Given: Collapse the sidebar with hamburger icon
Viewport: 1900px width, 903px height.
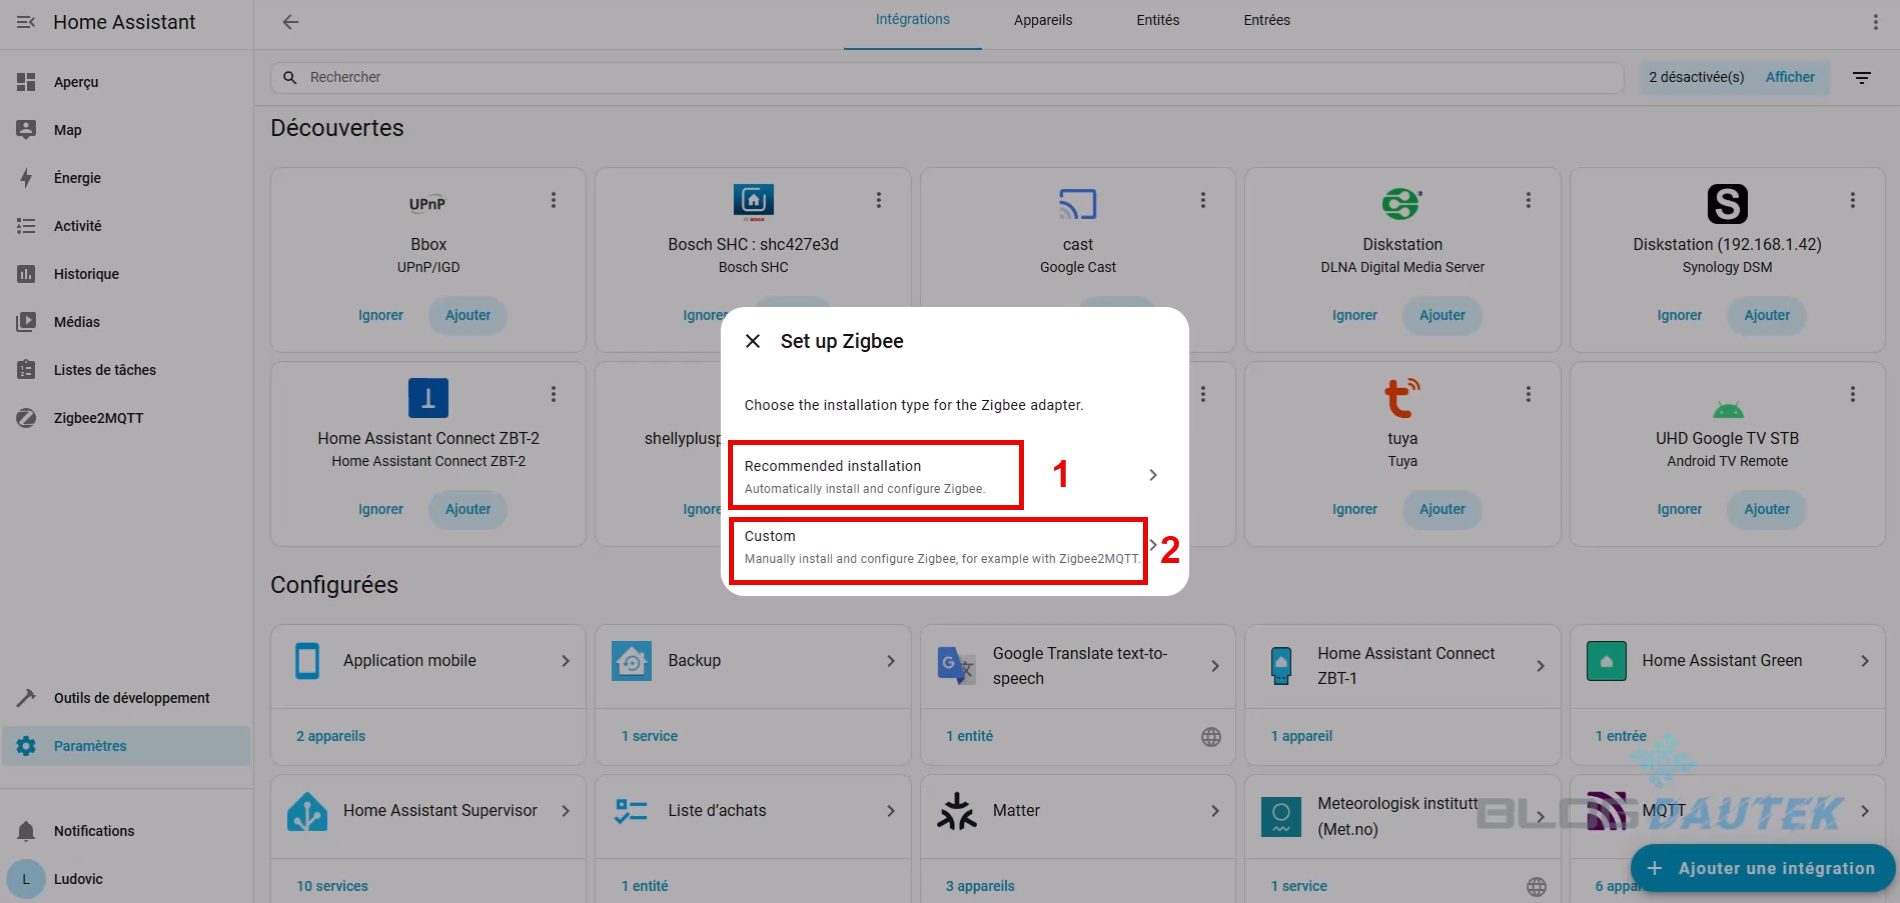Looking at the screenshot, I should click(x=26, y=22).
